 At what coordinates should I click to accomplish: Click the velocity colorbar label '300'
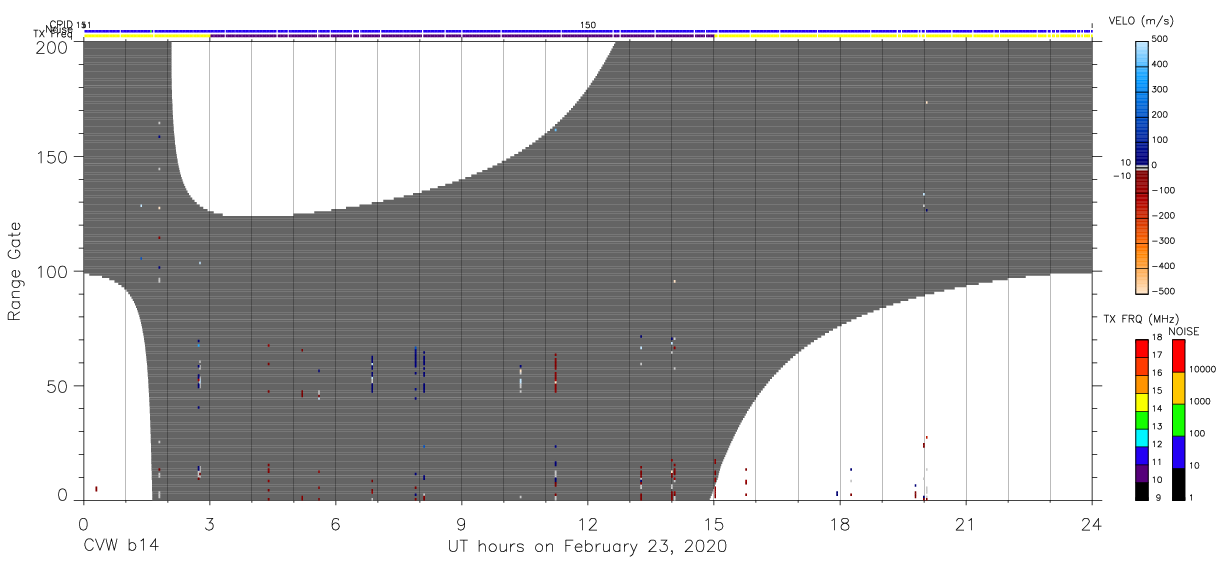[x=1161, y=90]
